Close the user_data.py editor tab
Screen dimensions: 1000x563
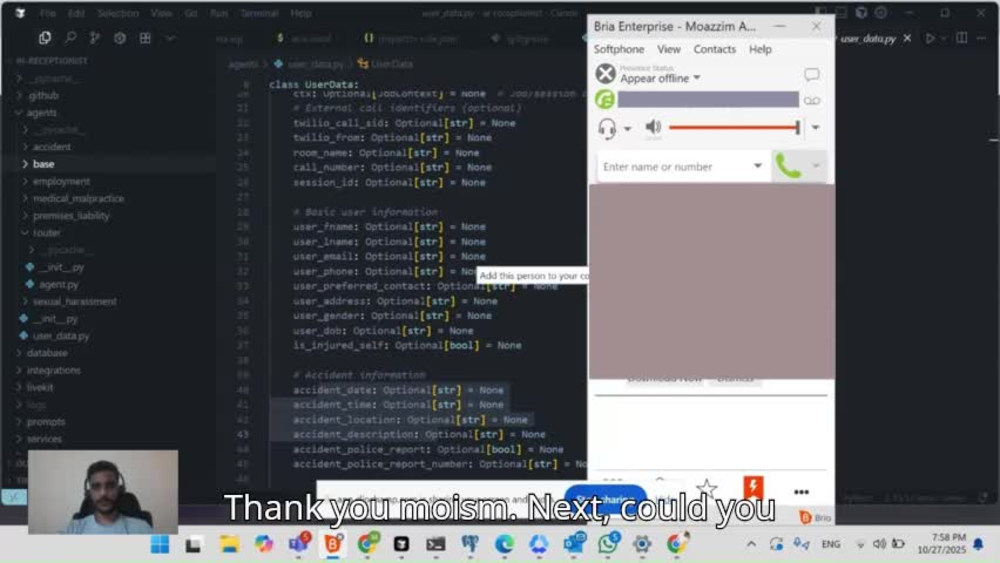pos(908,38)
